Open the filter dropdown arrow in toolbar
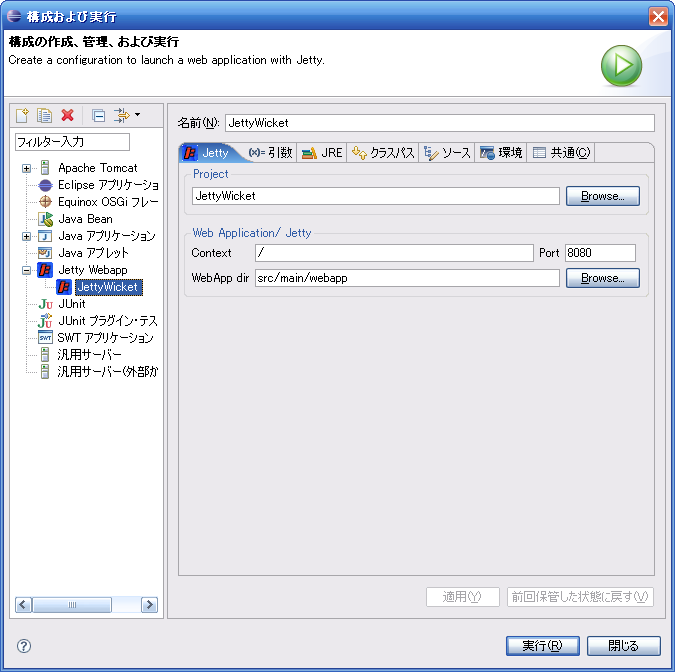This screenshot has width=675, height=672. click(x=137, y=115)
